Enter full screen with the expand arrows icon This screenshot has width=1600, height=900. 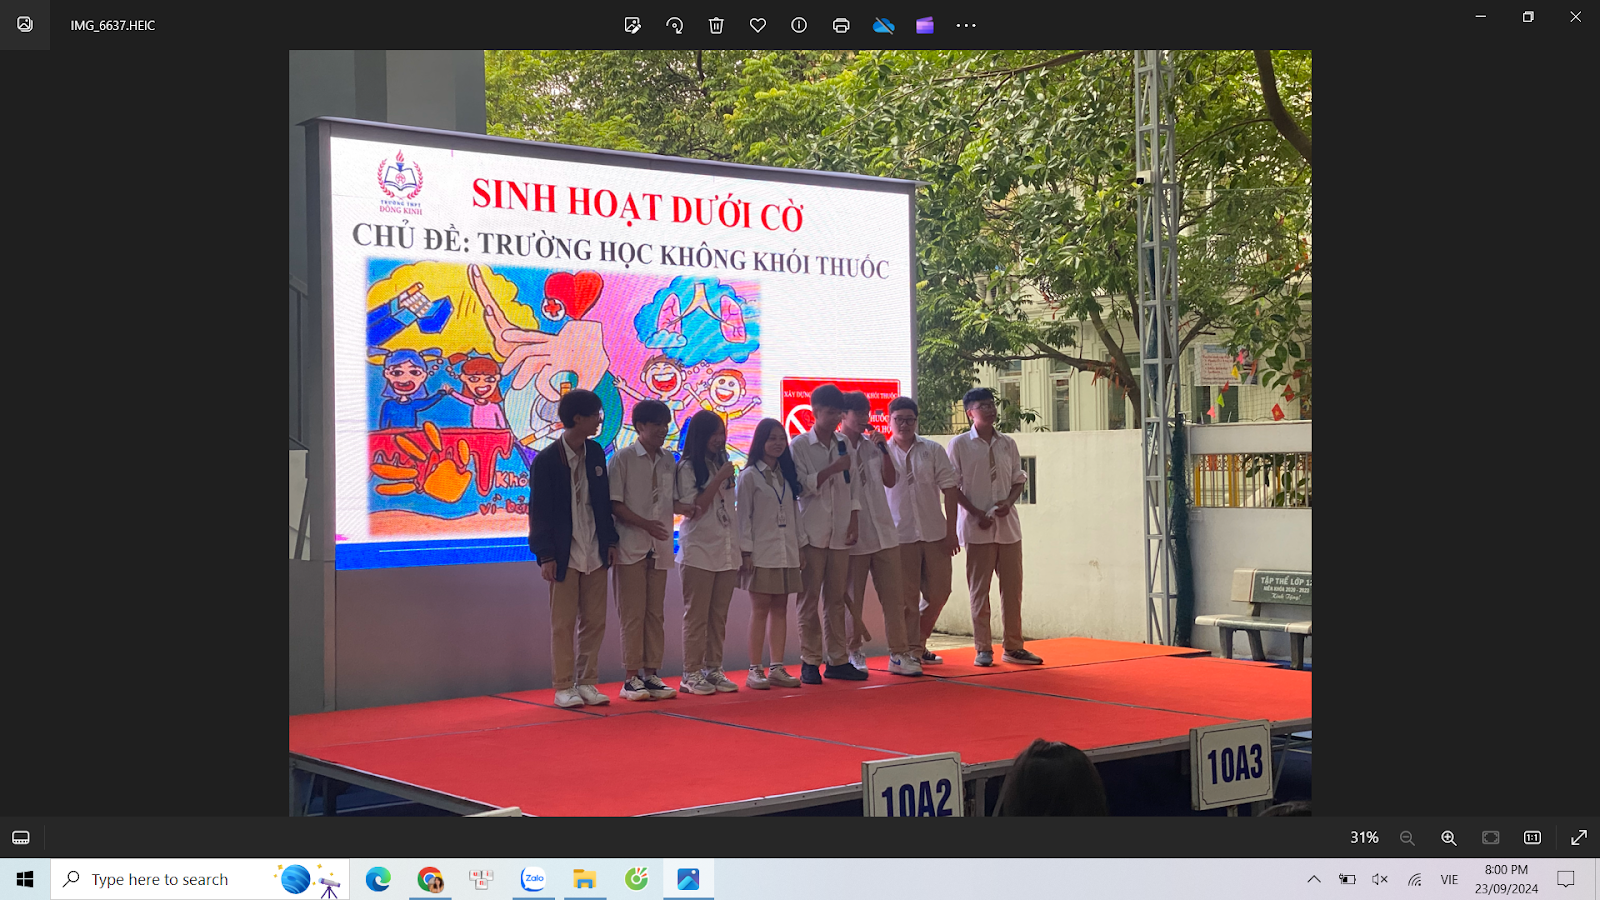(x=1579, y=837)
